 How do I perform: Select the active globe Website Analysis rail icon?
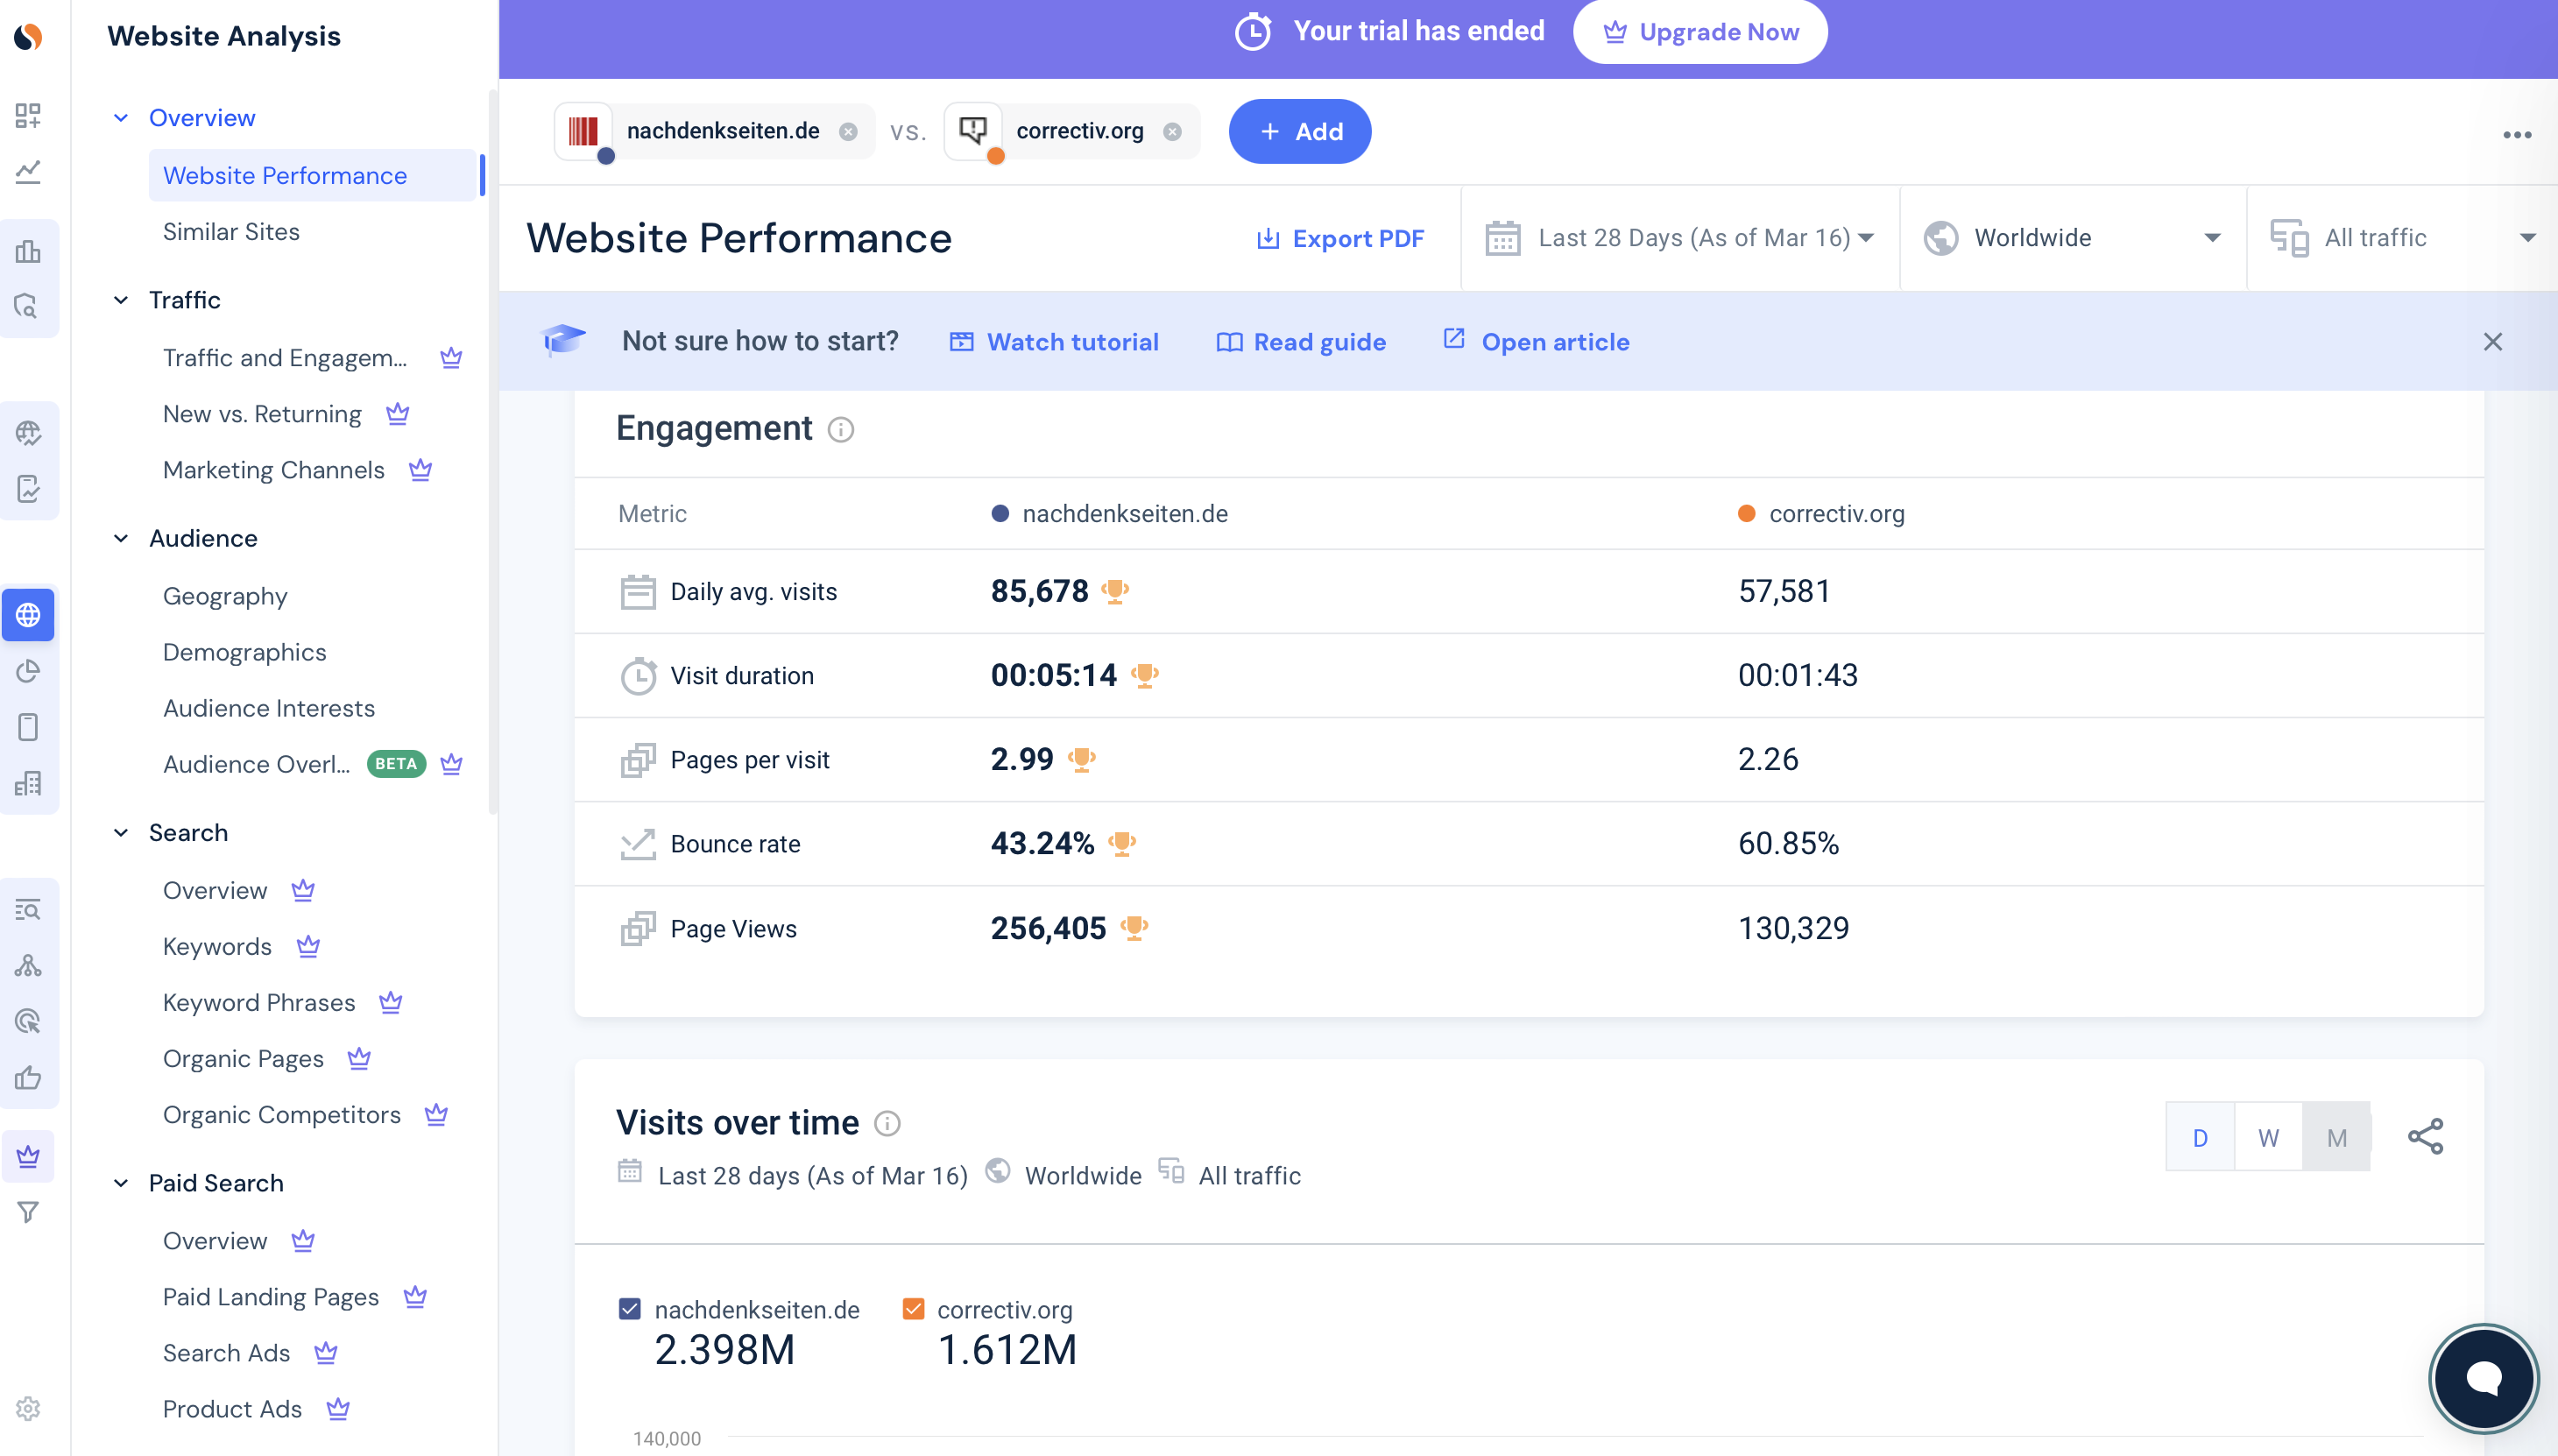click(x=28, y=614)
